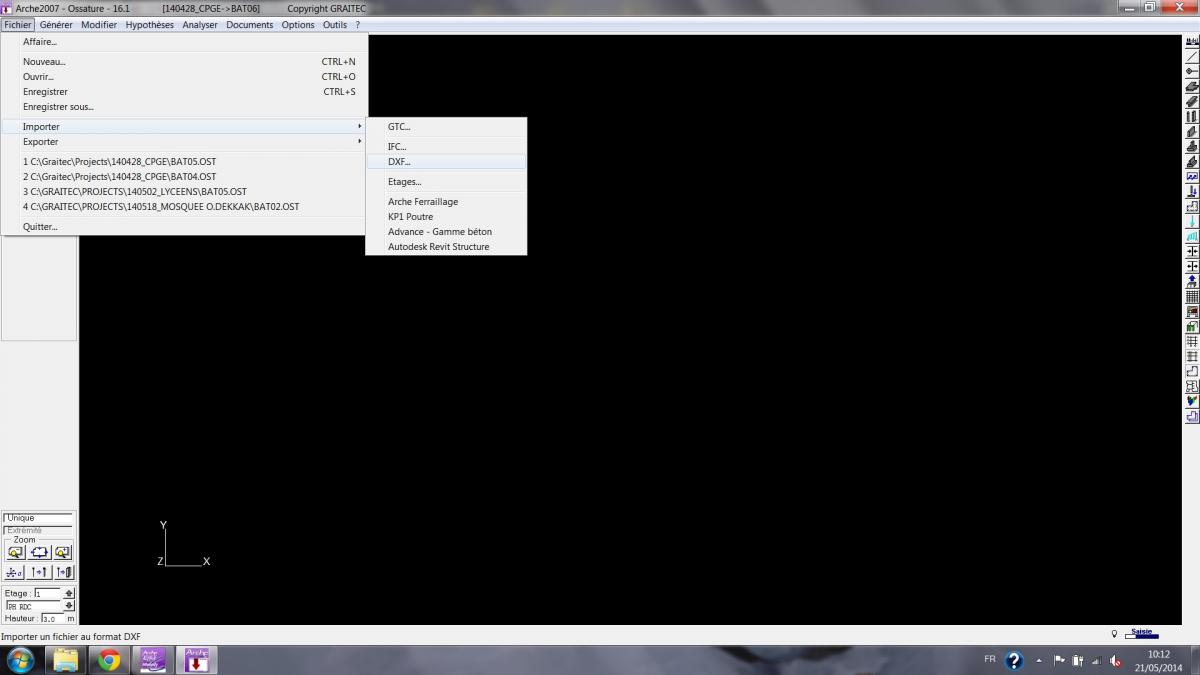Select the plain diagonal line tool
The width and height of the screenshot is (1200, 675).
click(1192, 56)
